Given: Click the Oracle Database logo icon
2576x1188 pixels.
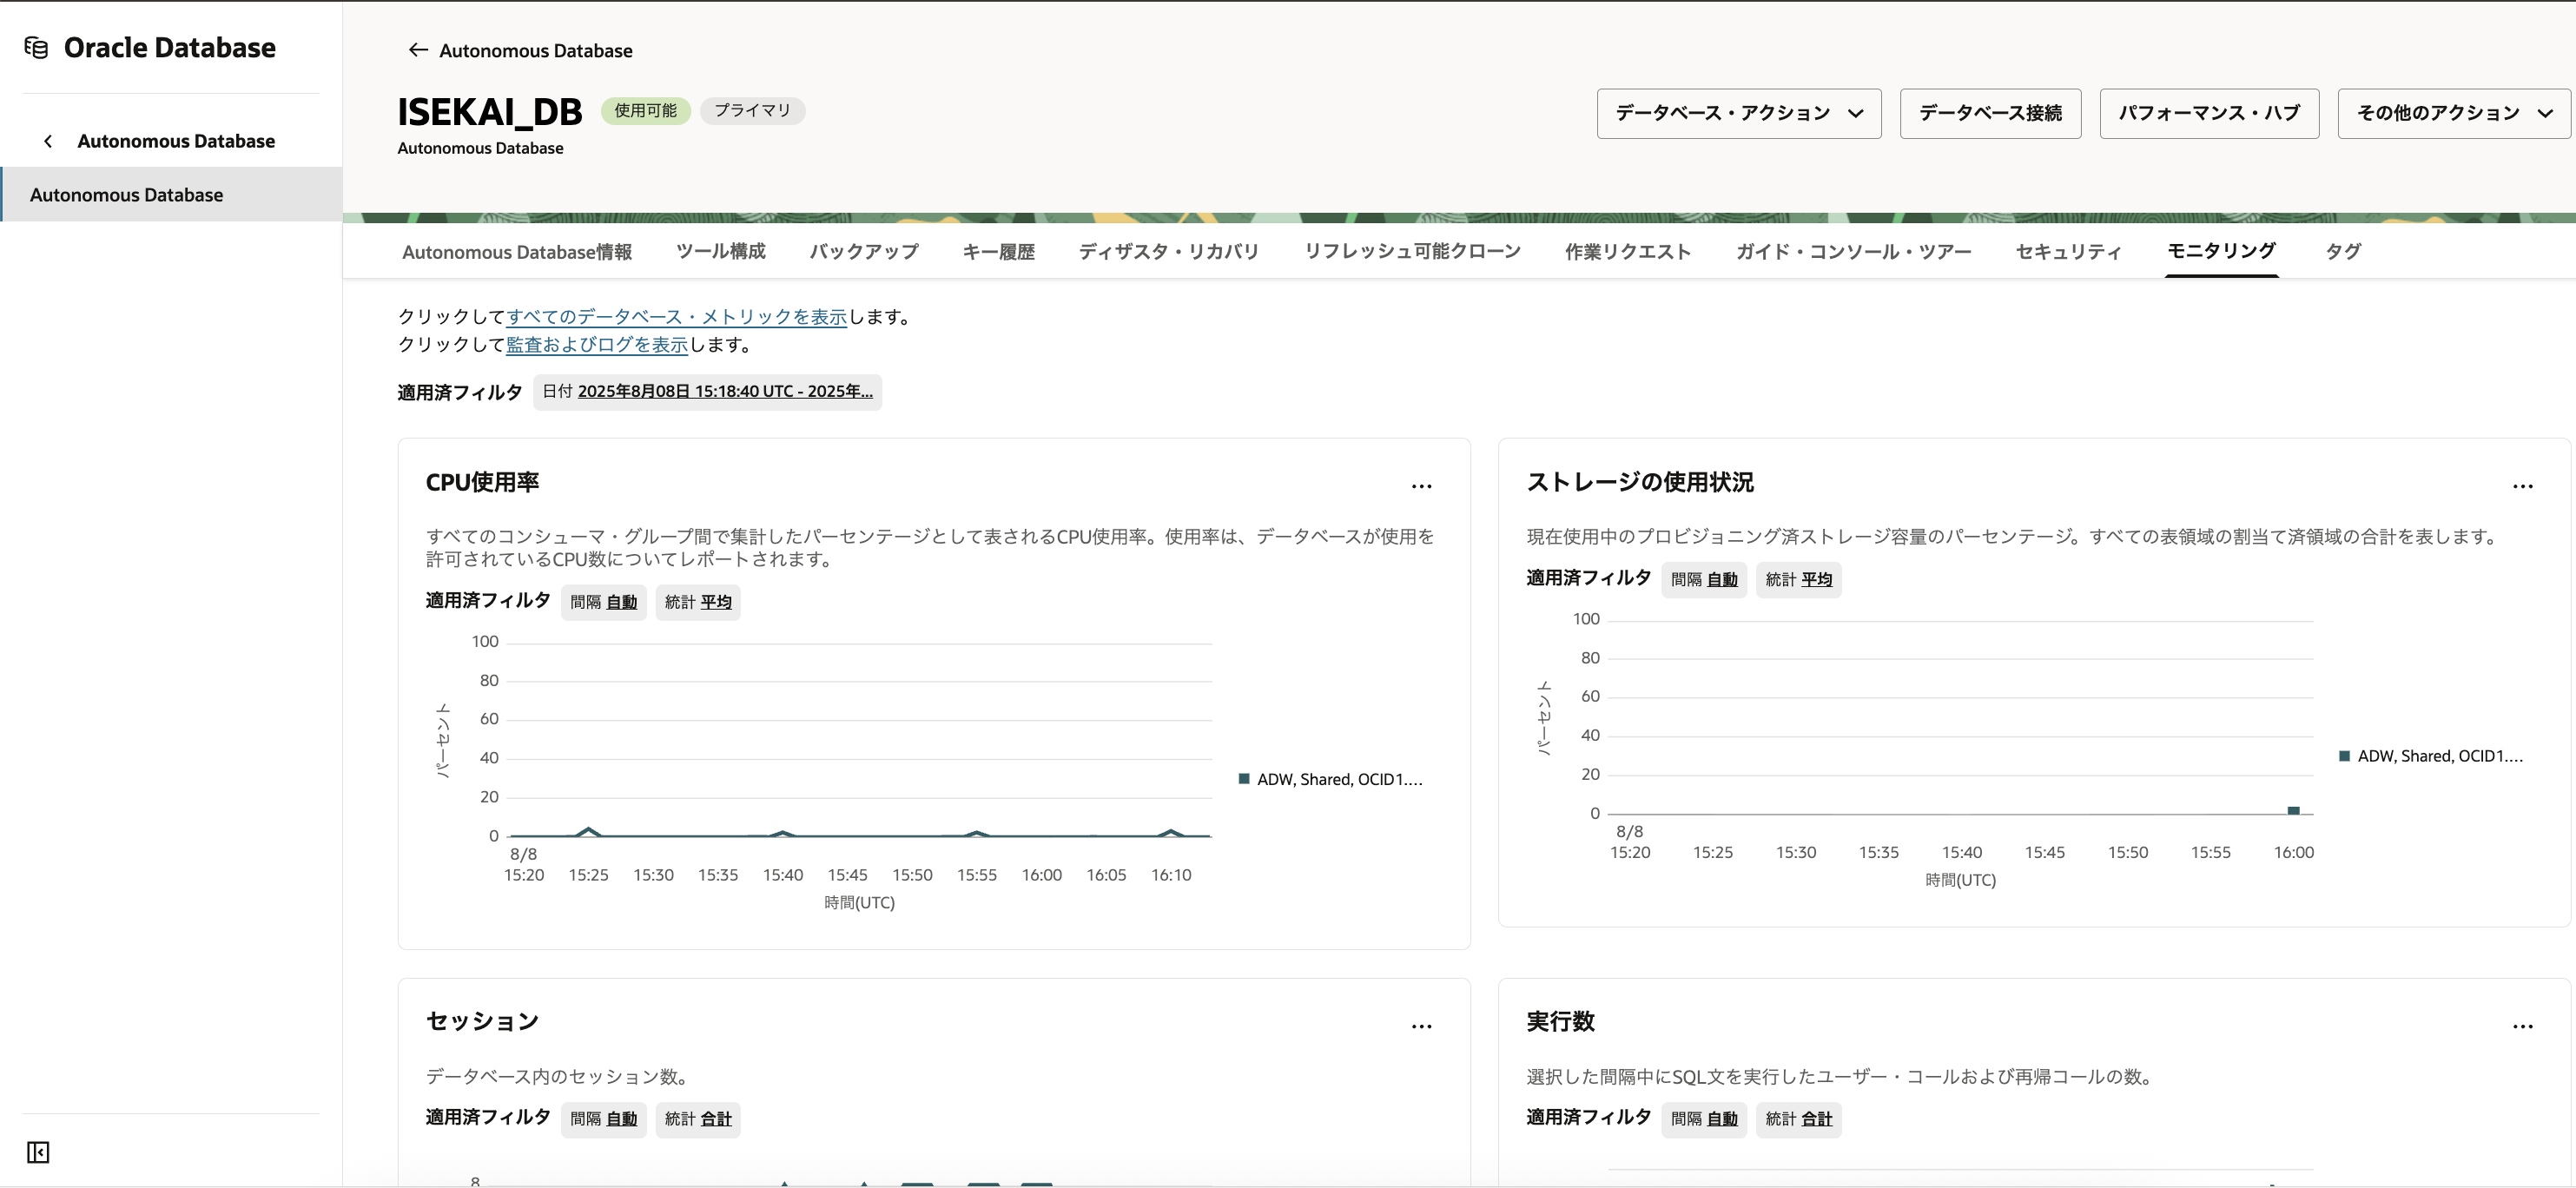Looking at the screenshot, I should 37,46.
